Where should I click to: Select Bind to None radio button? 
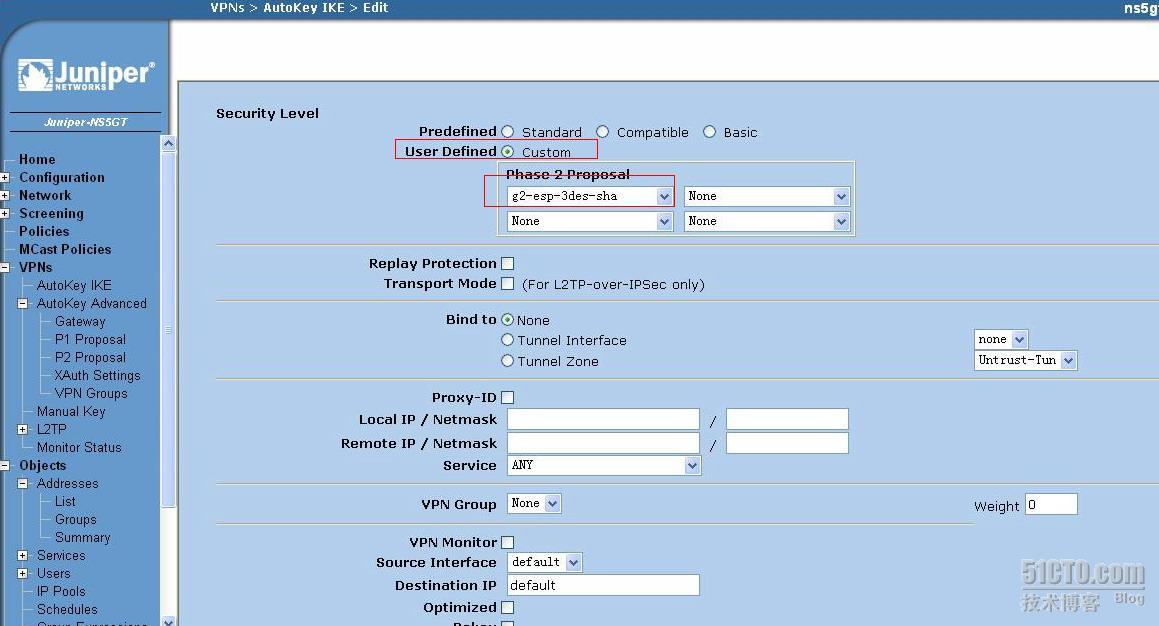(x=508, y=319)
